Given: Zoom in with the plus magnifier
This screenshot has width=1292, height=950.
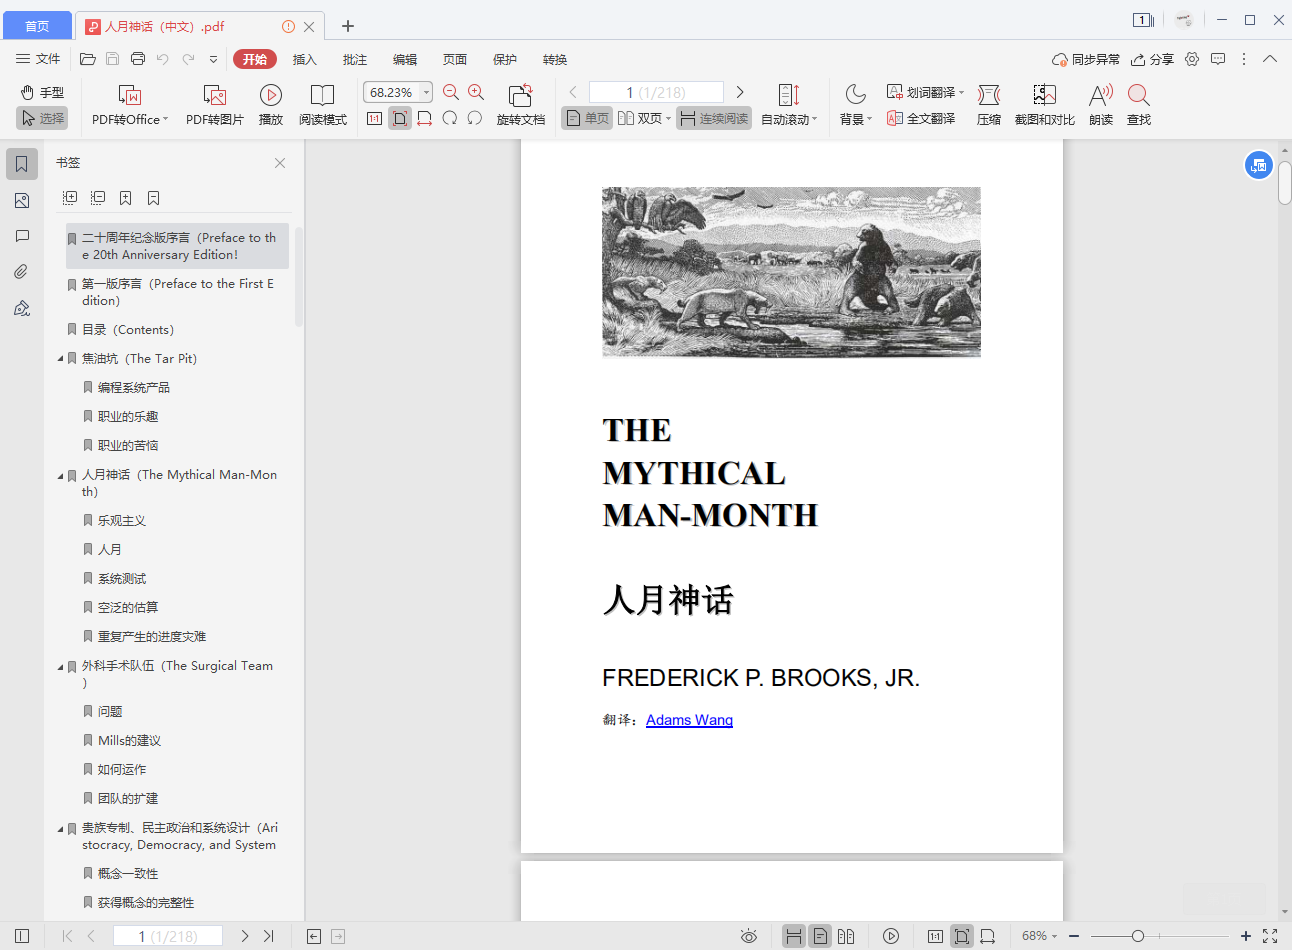Looking at the screenshot, I should pyautogui.click(x=476, y=92).
